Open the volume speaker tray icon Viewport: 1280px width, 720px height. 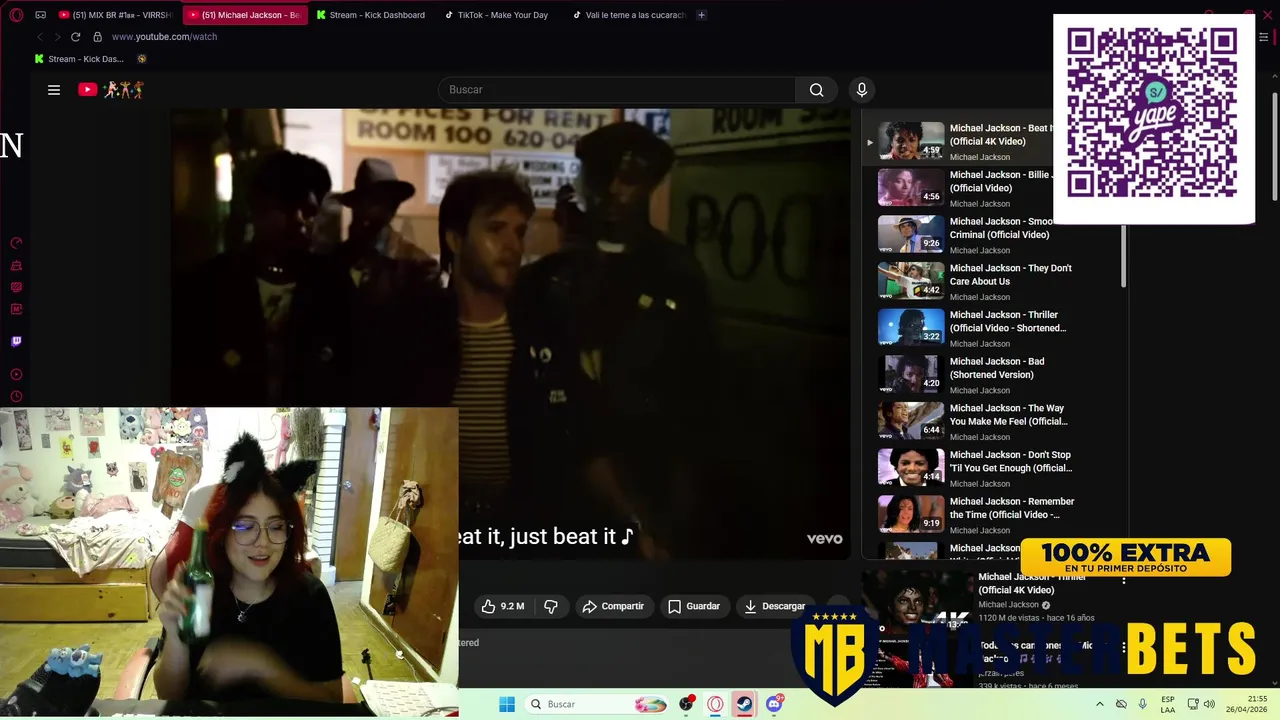click(1209, 704)
